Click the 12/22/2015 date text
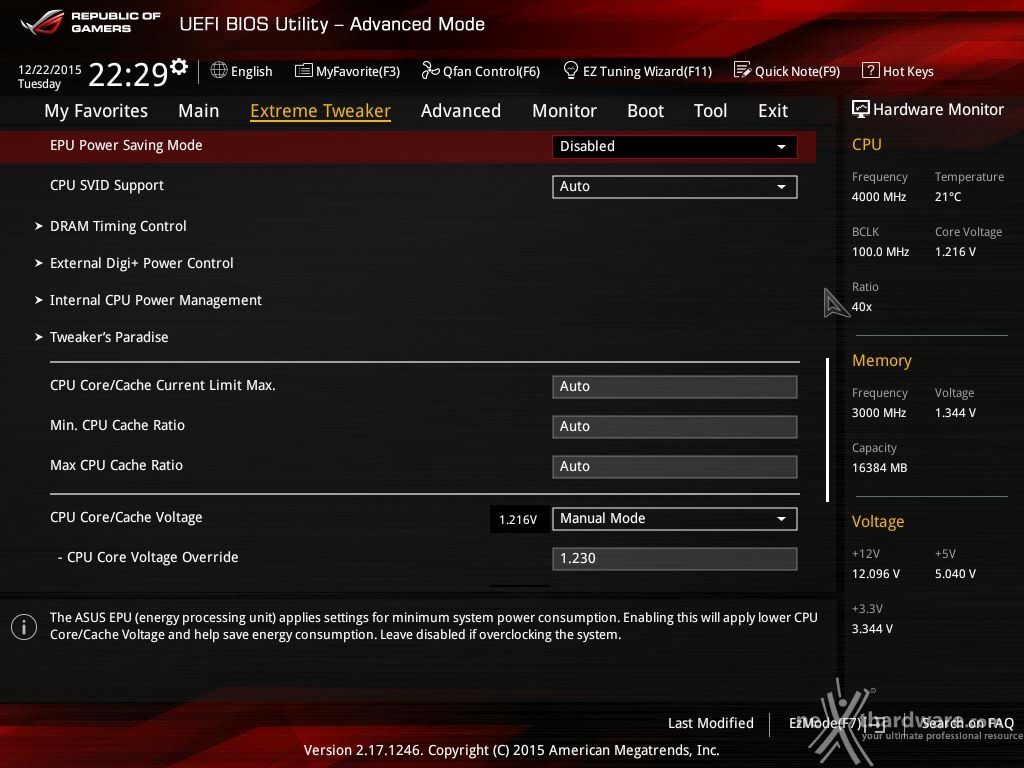This screenshot has height=768, width=1024. tap(50, 69)
